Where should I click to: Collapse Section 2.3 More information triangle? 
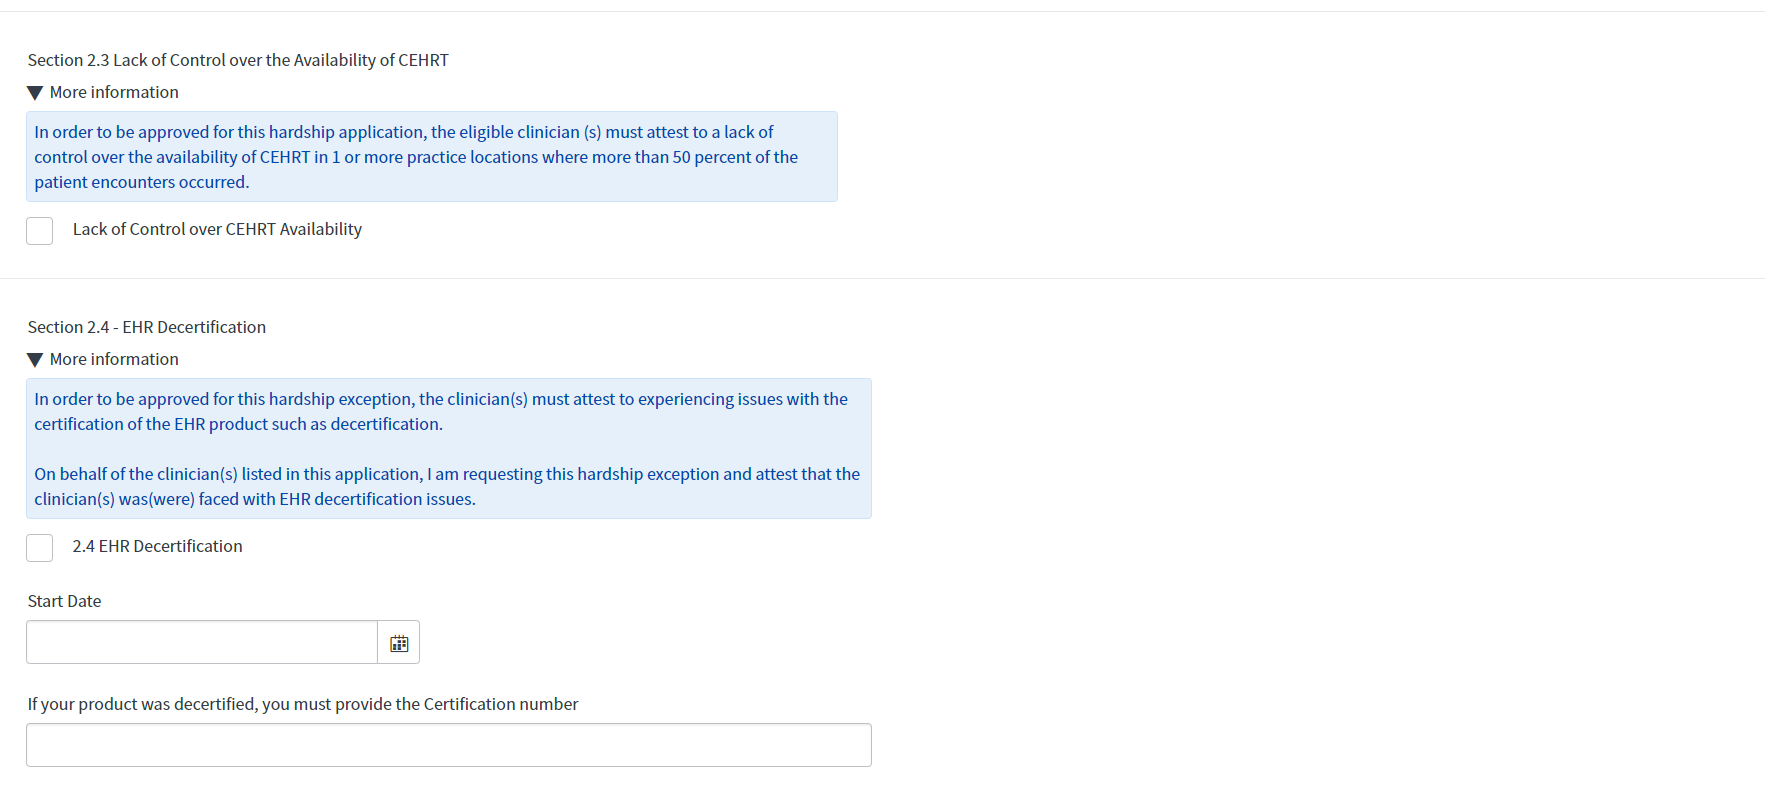click(35, 93)
